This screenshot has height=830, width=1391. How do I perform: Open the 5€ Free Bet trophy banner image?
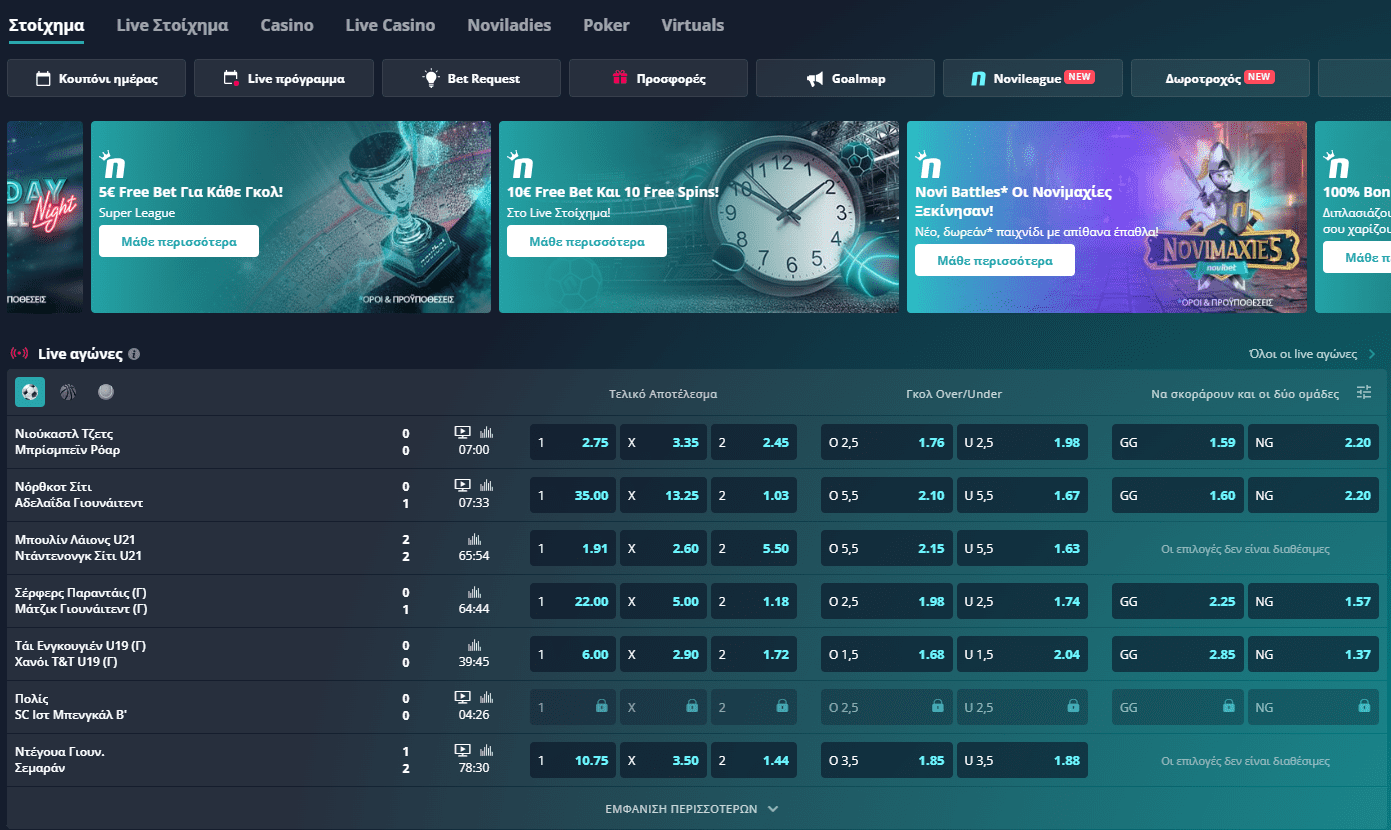291,217
